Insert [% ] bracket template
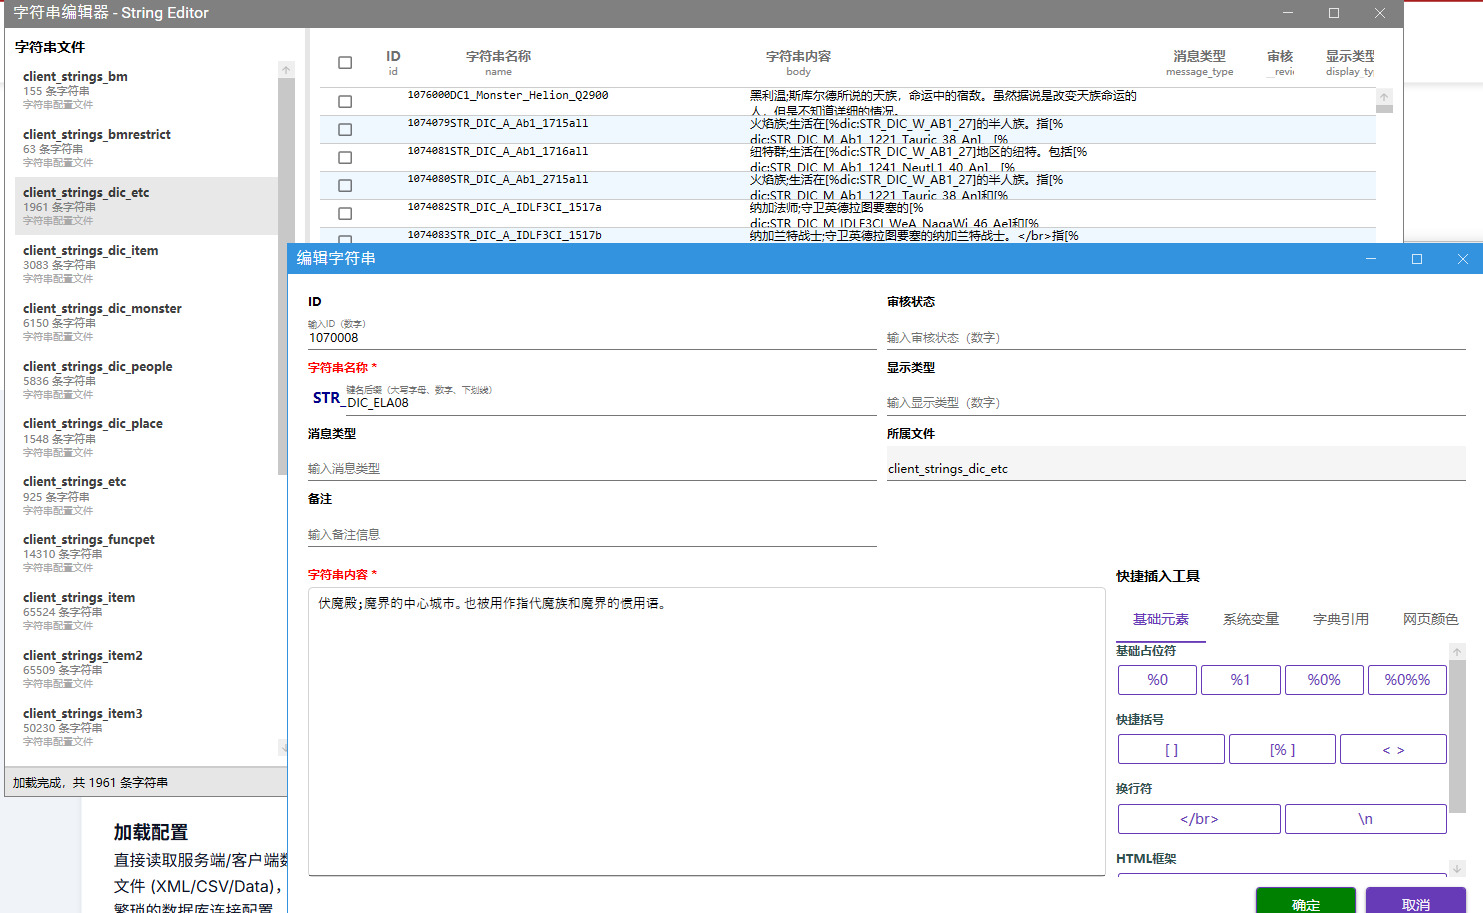This screenshot has width=1483, height=913. [x=1282, y=749]
